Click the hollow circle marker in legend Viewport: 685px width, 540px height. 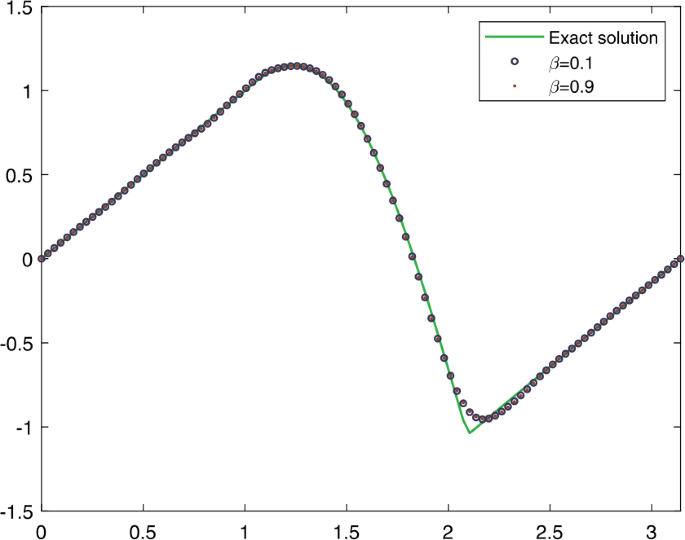515,62
